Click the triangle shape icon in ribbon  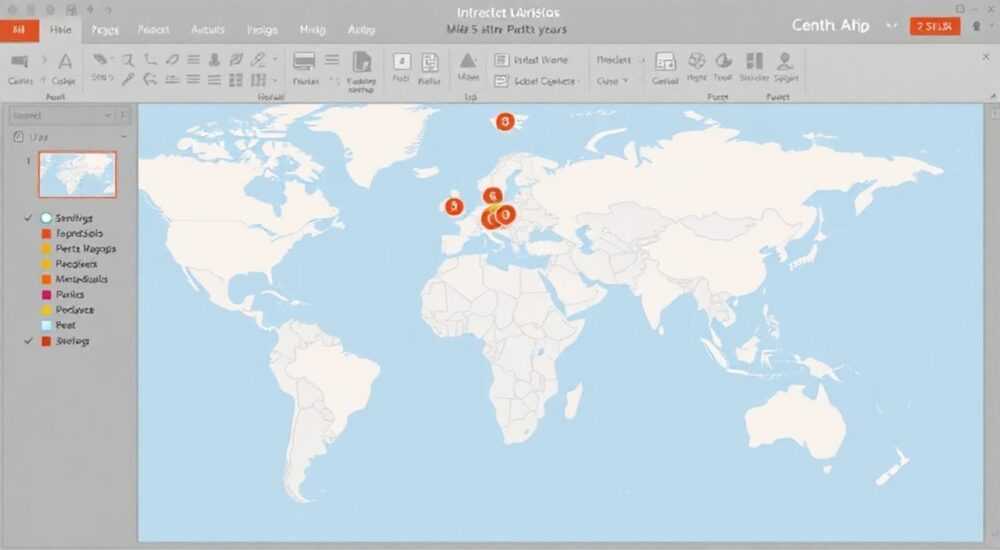[x=467, y=60]
